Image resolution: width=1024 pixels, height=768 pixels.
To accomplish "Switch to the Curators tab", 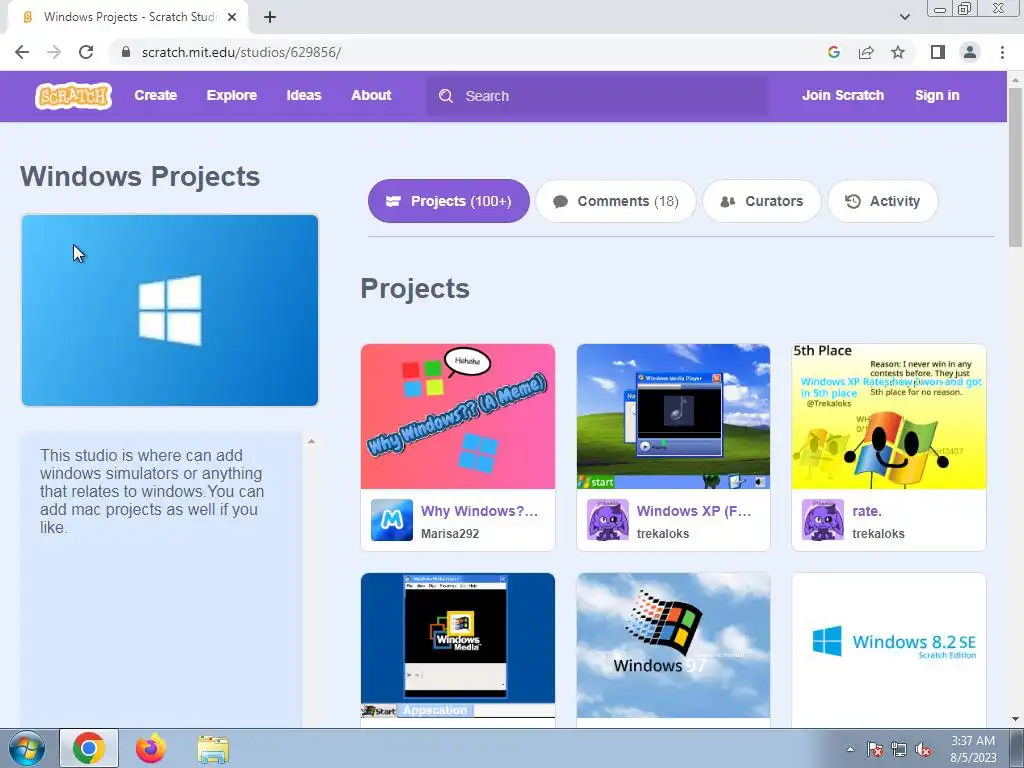I will tap(761, 201).
